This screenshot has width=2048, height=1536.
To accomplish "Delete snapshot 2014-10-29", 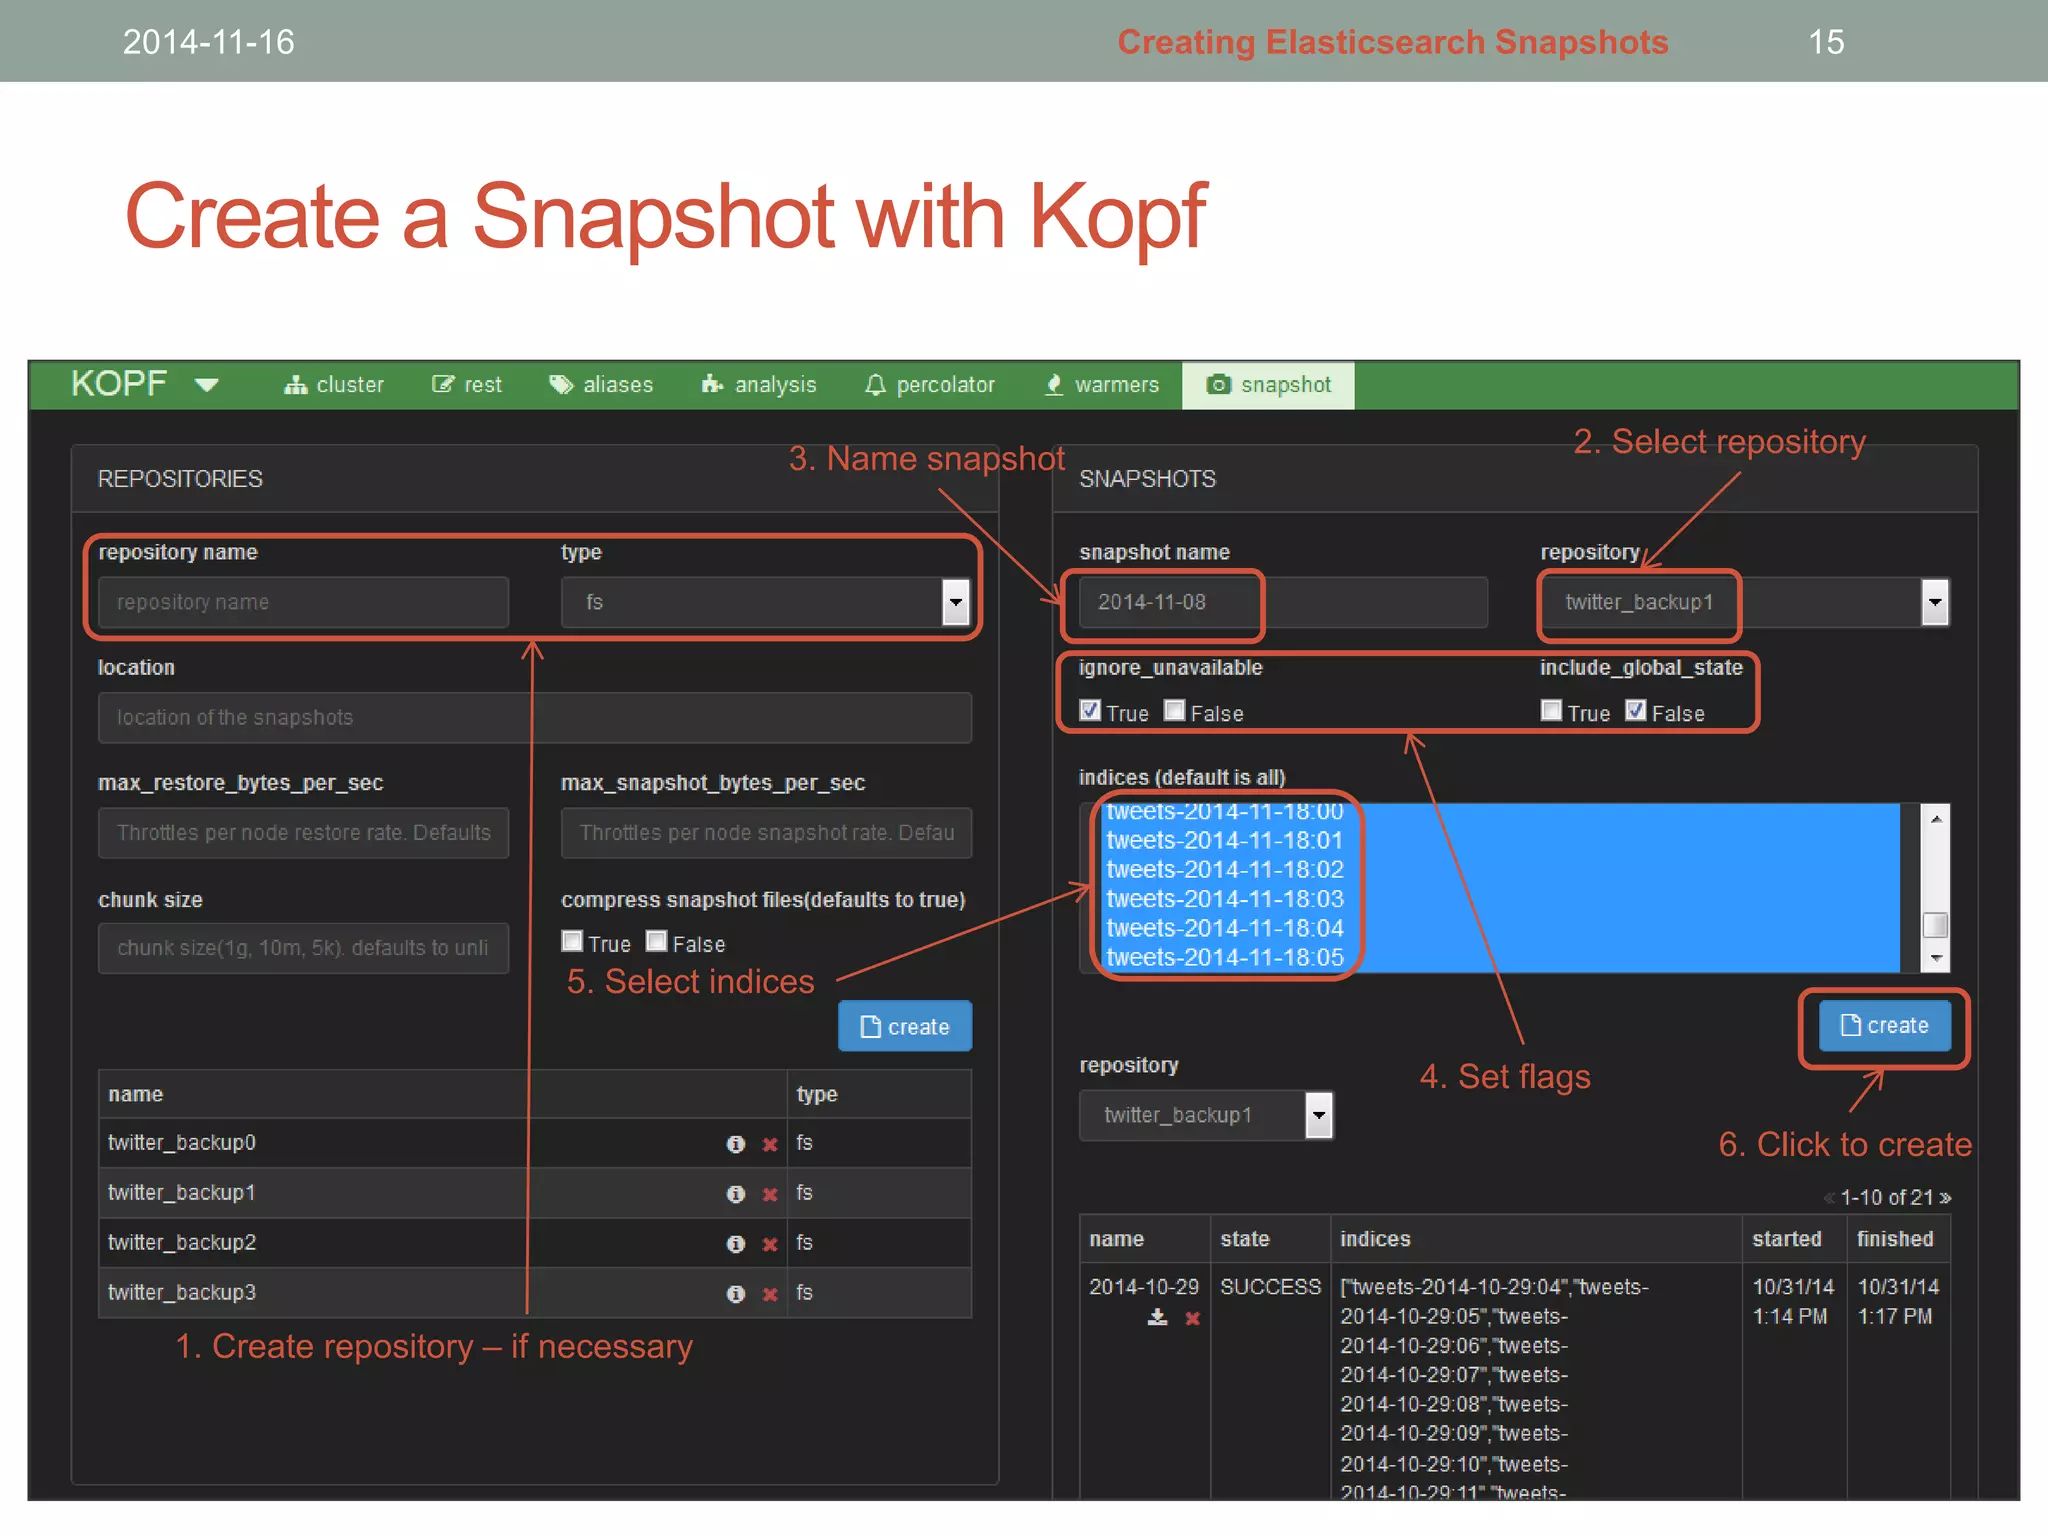I will pyautogui.click(x=1193, y=1319).
